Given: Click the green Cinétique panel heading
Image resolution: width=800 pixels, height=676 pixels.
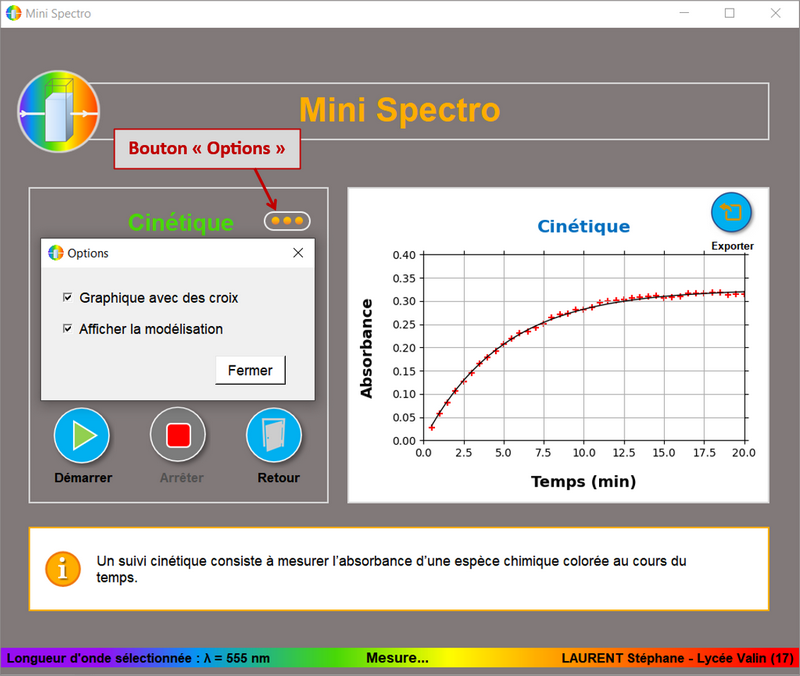Looking at the screenshot, I should [181, 222].
